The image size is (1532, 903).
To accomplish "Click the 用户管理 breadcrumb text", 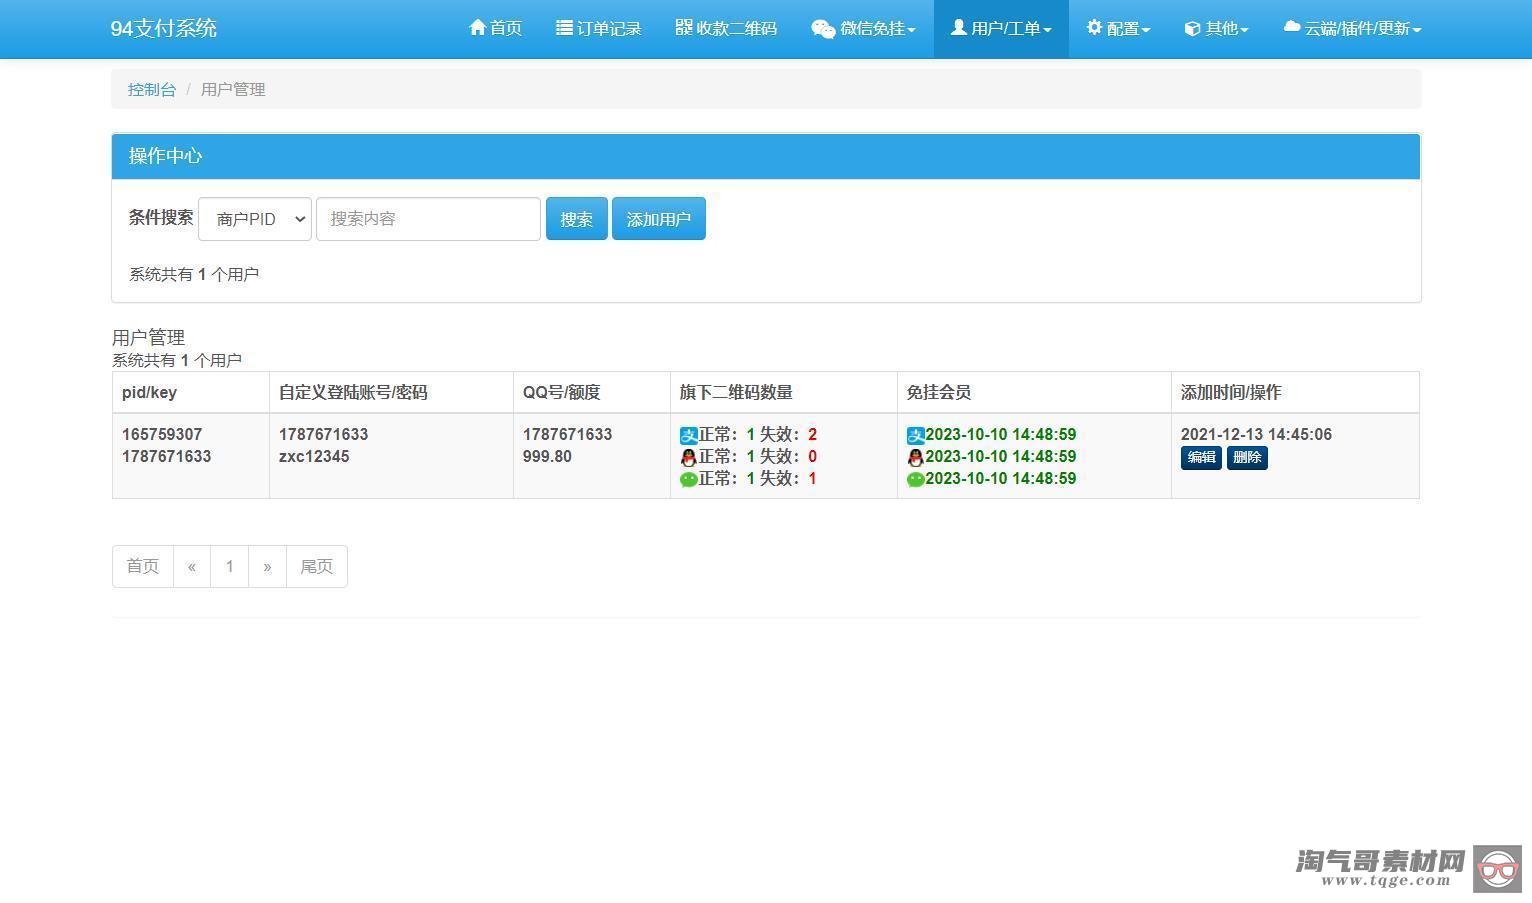I will [233, 89].
